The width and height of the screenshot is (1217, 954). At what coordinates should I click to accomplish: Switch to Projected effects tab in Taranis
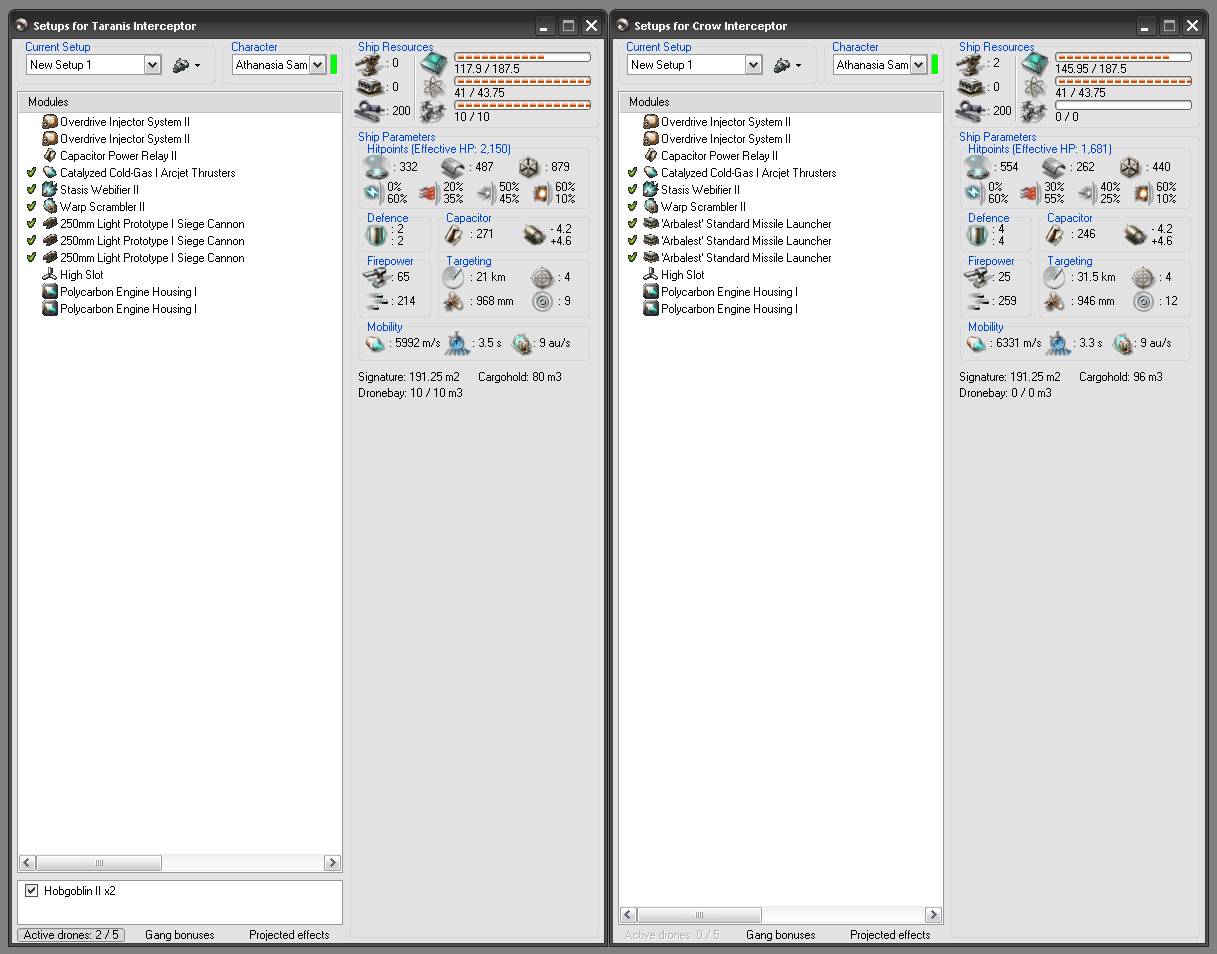(x=289, y=935)
